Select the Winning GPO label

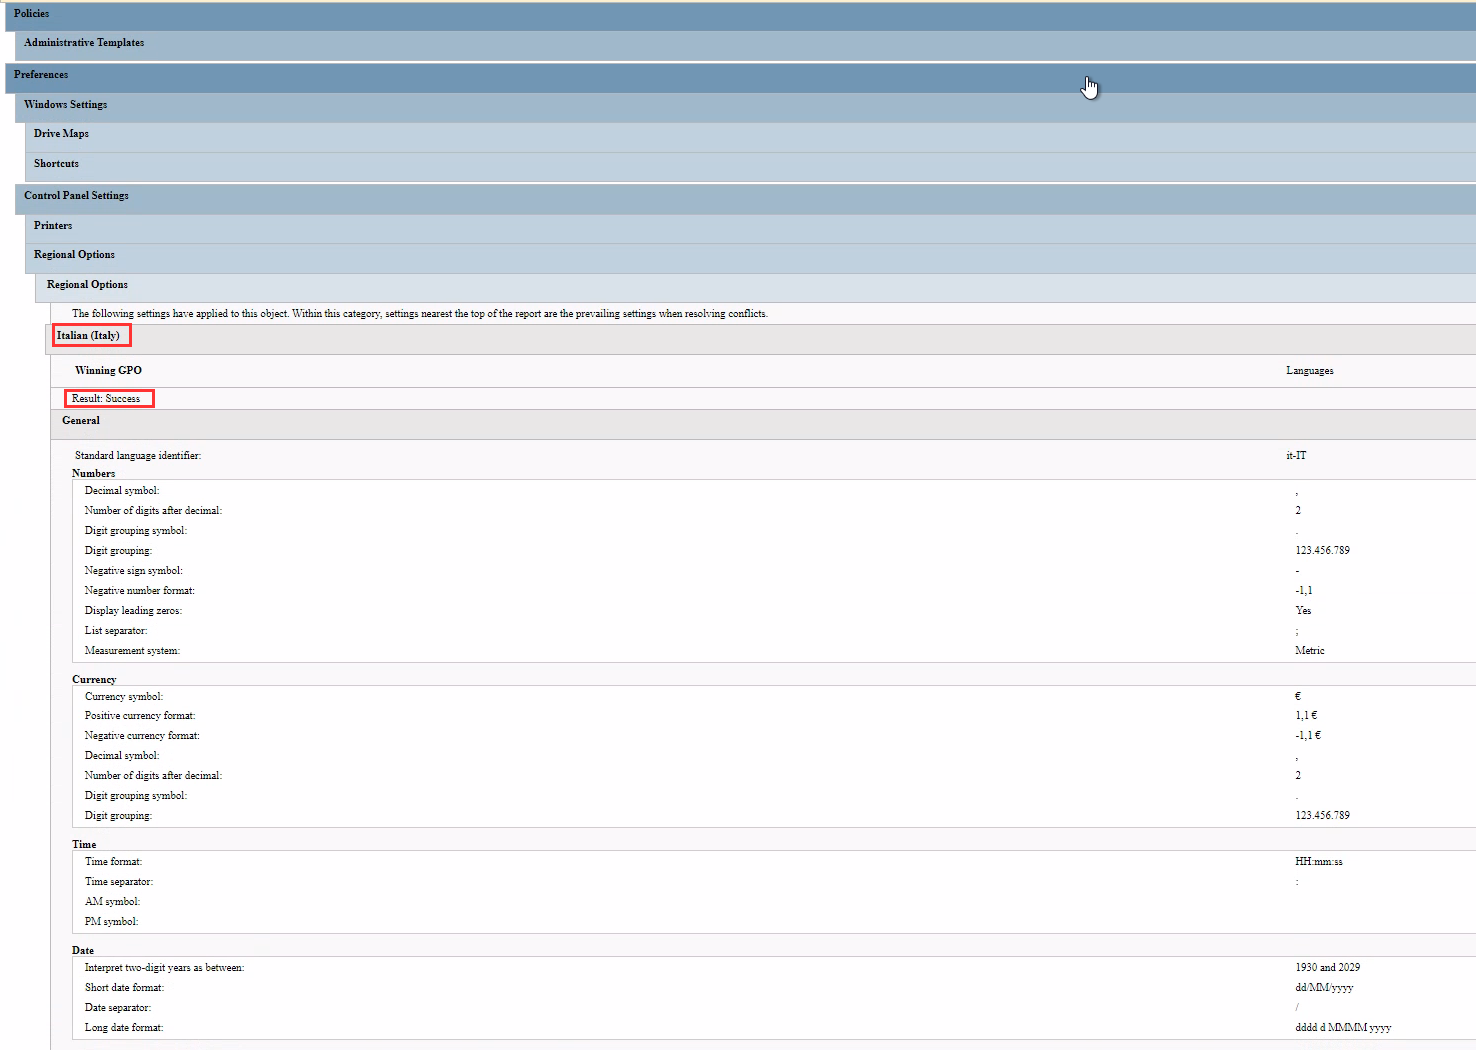tap(108, 371)
